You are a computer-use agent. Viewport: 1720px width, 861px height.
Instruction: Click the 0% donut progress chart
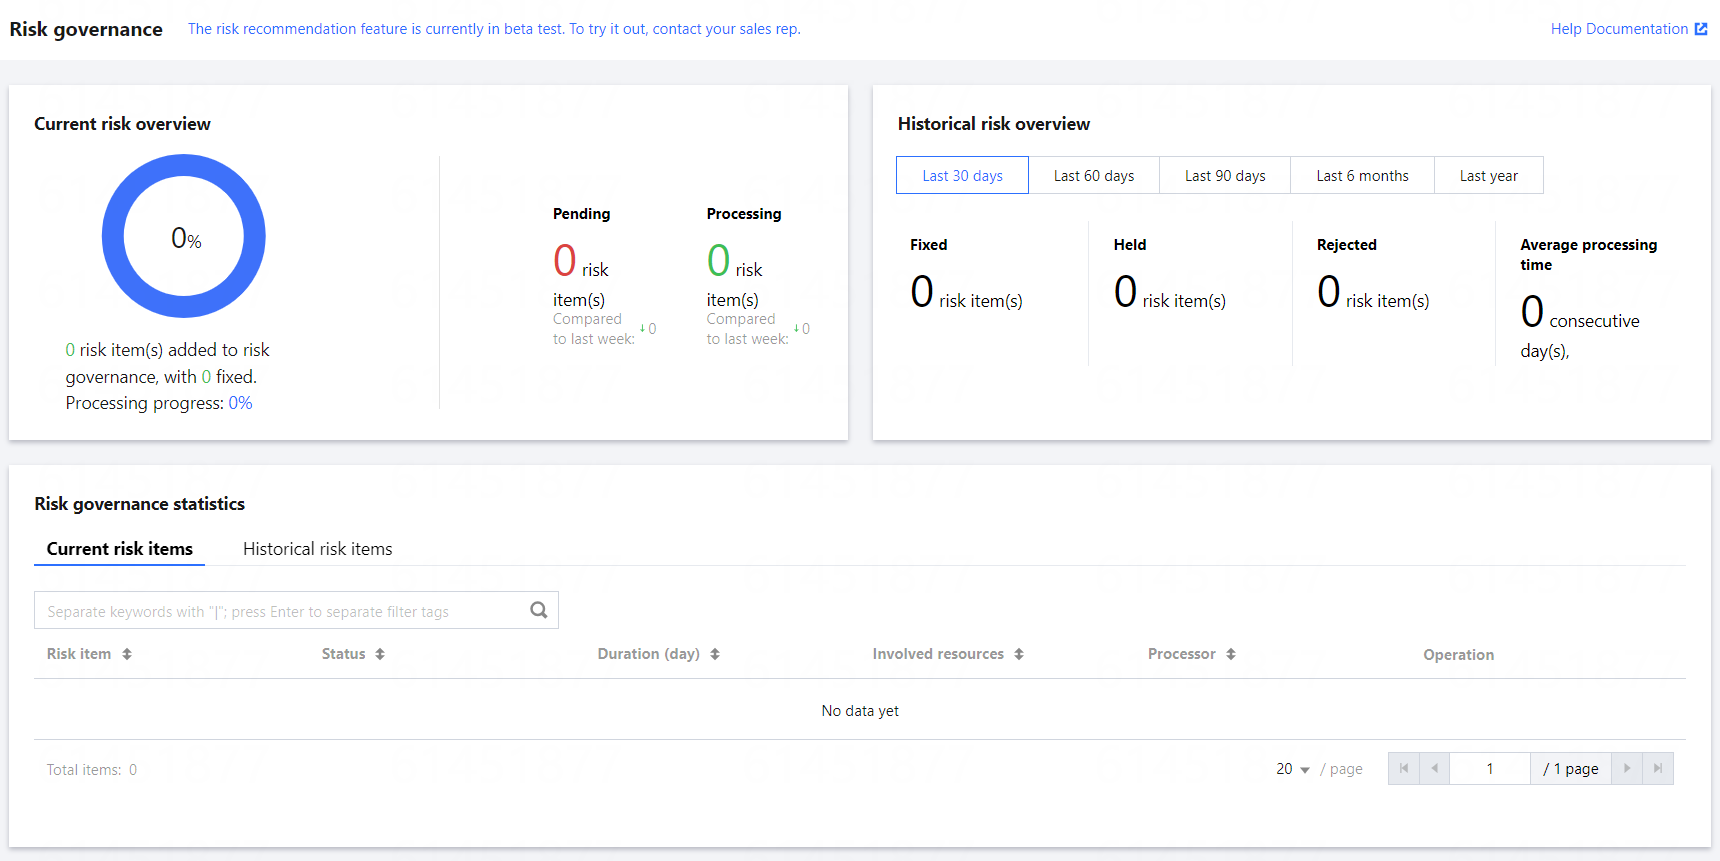click(184, 236)
